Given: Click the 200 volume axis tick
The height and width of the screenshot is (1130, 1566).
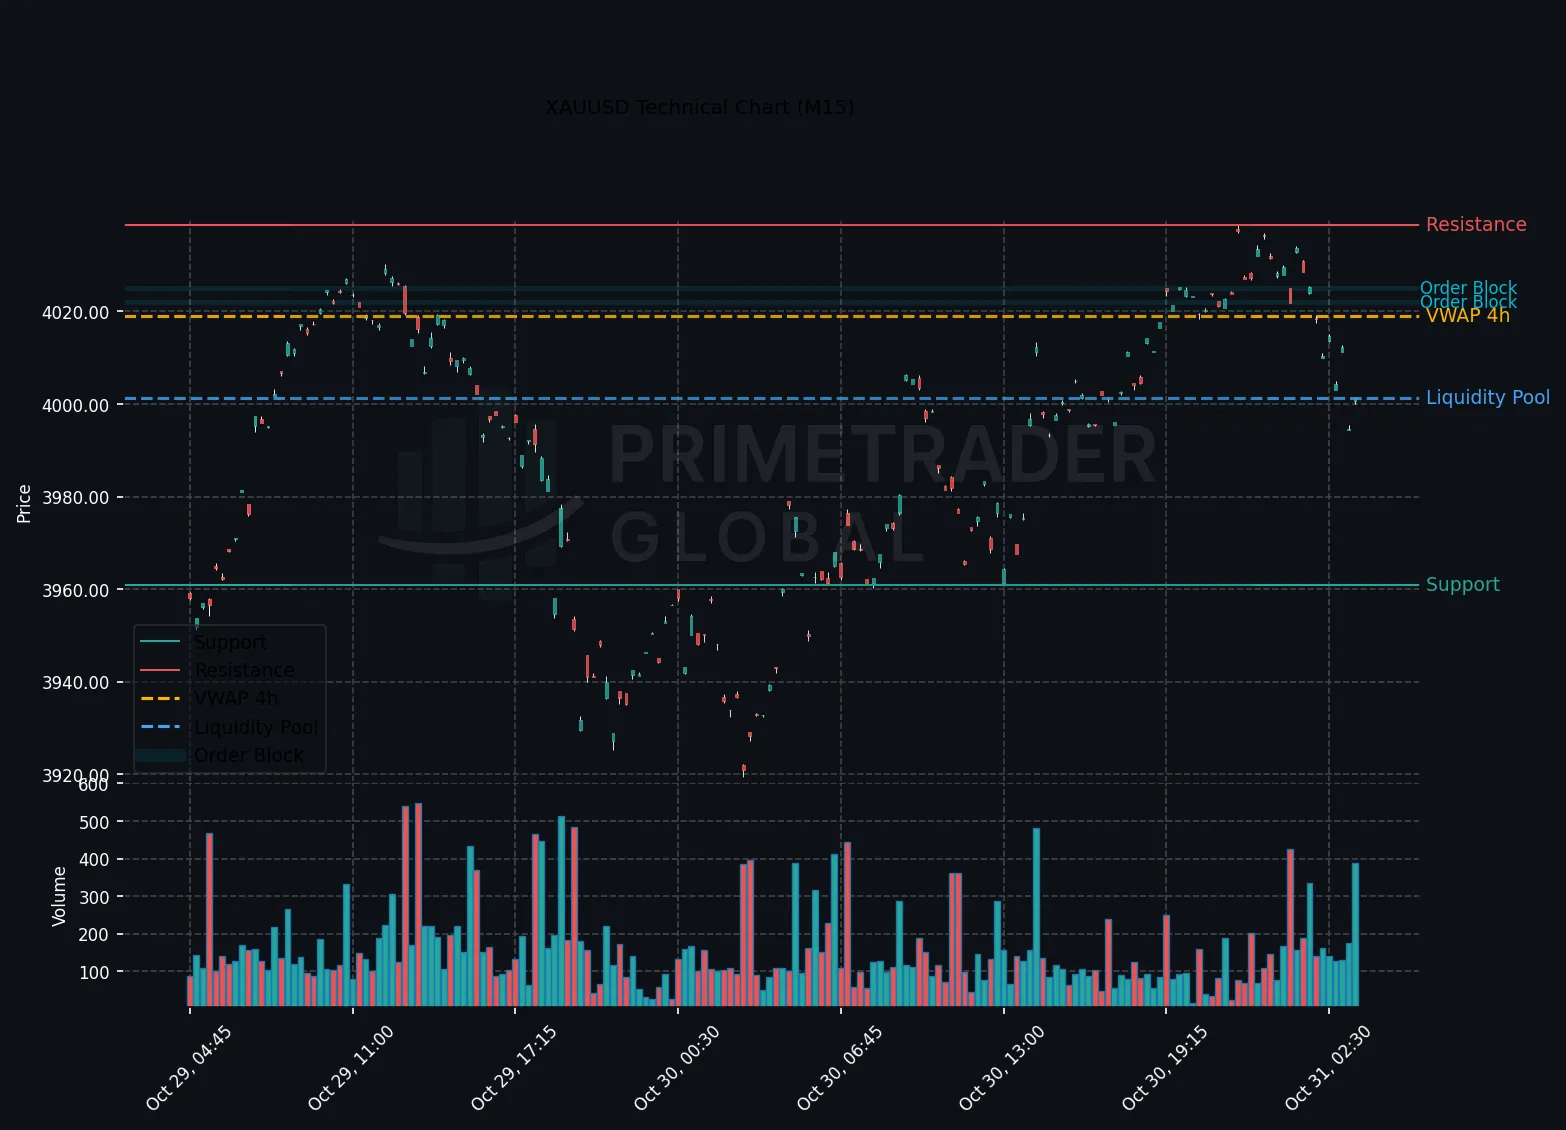Looking at the screenshot, I should 94,935.
